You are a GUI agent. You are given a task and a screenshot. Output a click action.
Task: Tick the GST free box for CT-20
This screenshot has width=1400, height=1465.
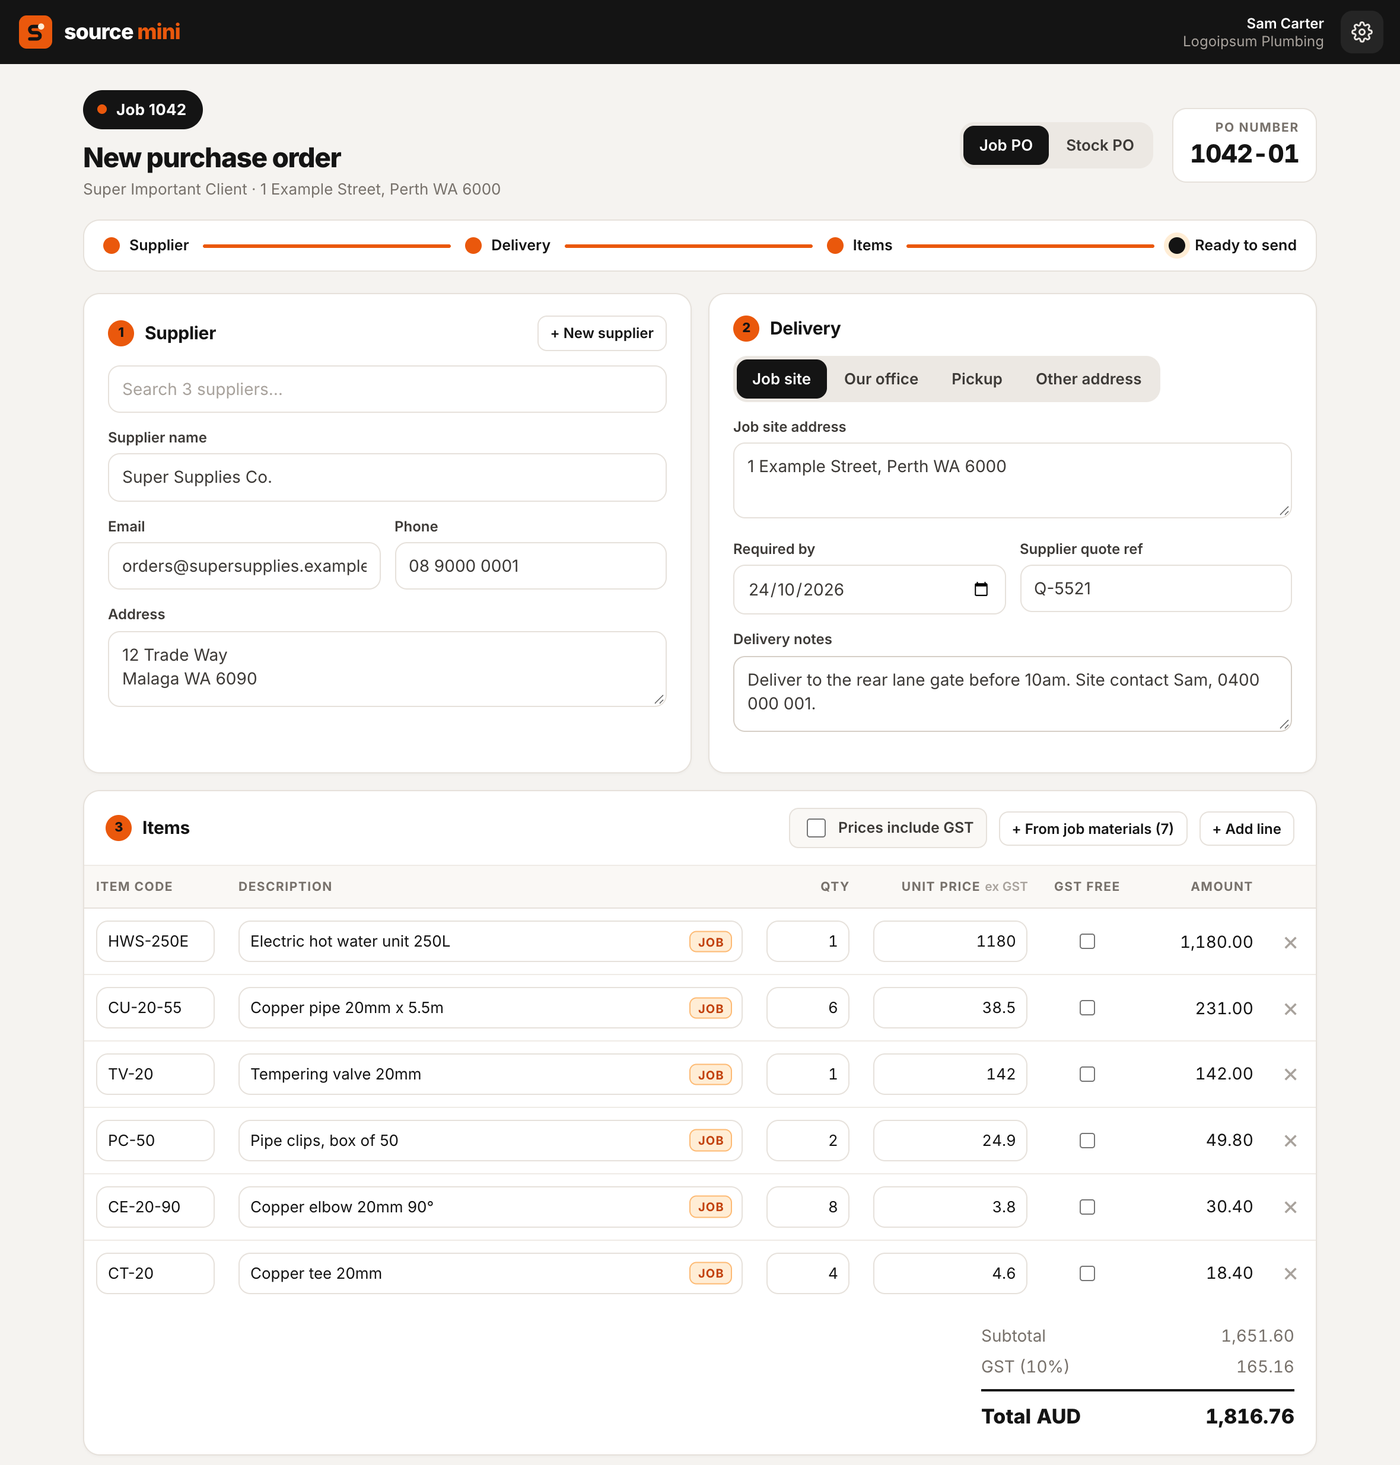tap(1087, 1273)
